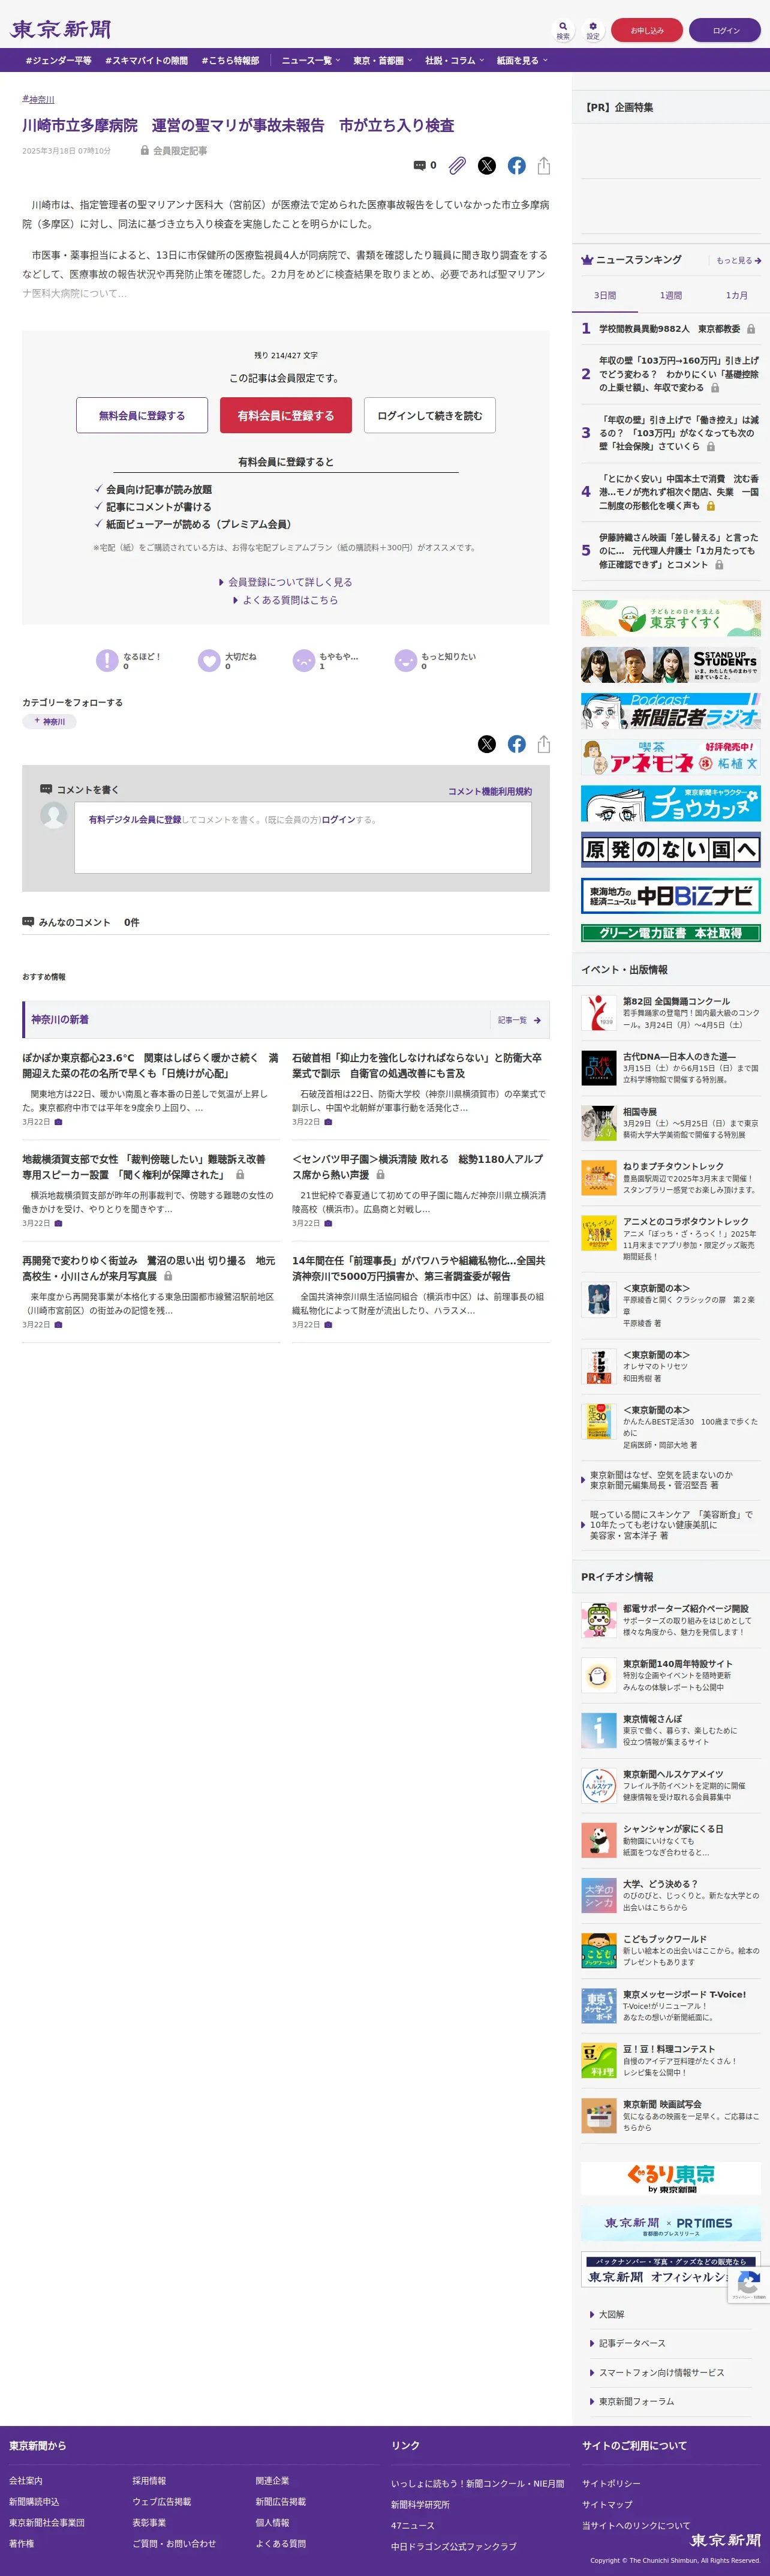770x2576 pixels.
Task: React with なるほど！ exclamation icon
Action: (107, 660)
